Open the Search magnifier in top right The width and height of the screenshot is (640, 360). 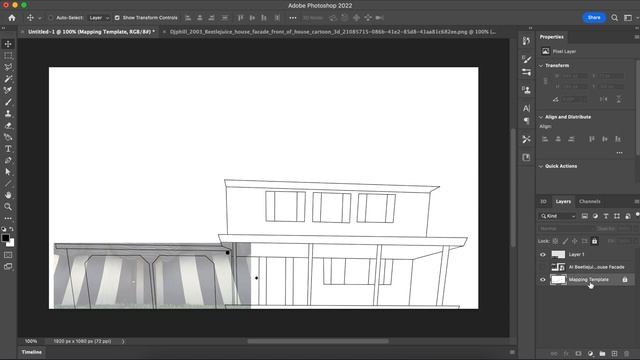(x=614, y=18)
